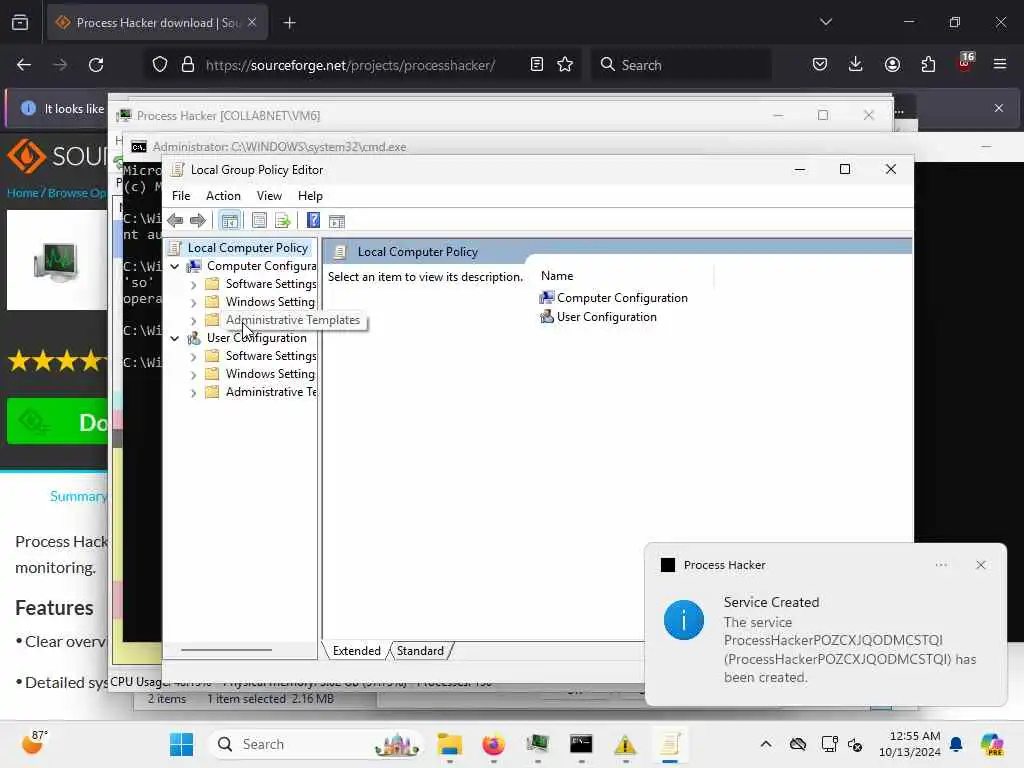1024x768 pixels.
Task: Toggle Firefox reader view icon
Action: [537, 64]
